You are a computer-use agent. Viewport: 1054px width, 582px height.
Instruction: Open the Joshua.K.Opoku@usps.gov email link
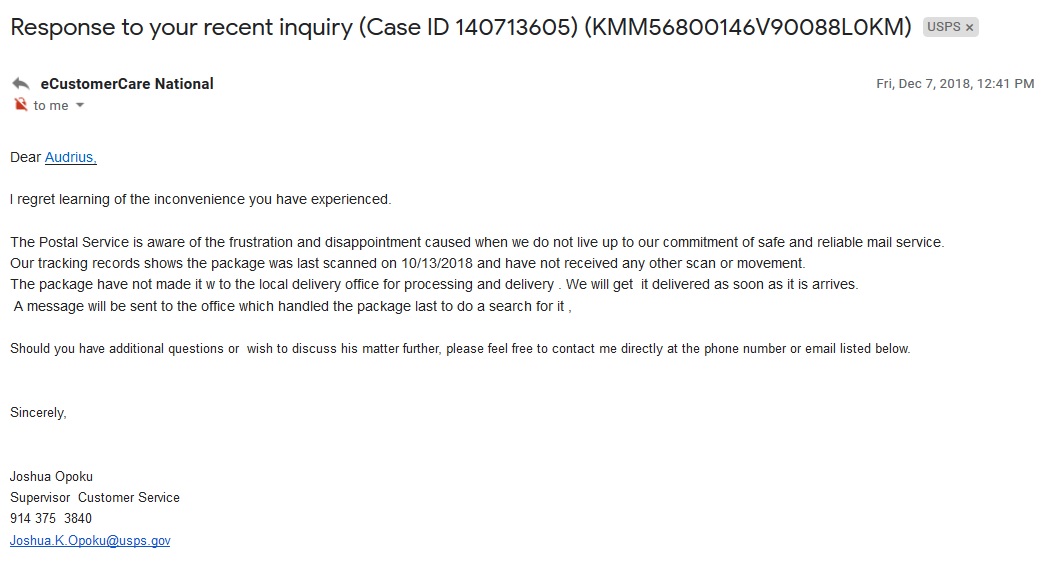[x=90, y=540]
